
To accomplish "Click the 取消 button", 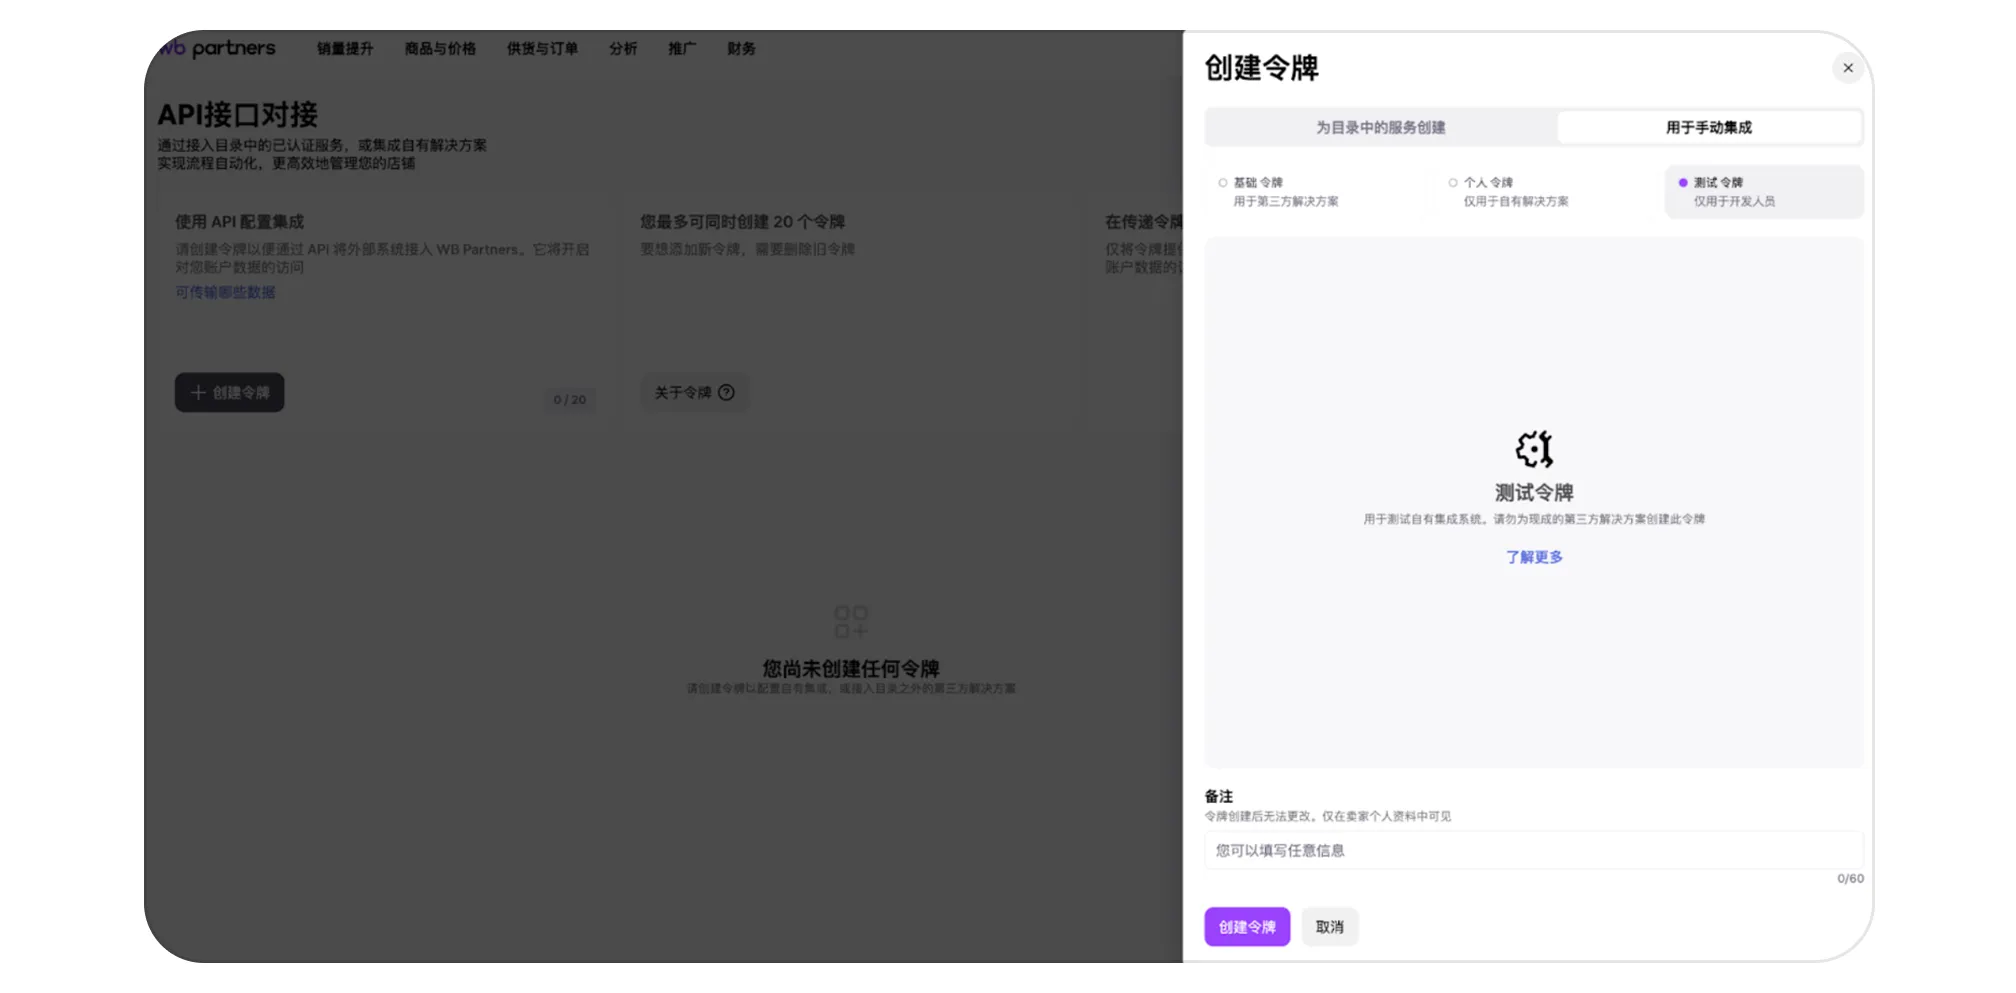I will (1330, 926).
